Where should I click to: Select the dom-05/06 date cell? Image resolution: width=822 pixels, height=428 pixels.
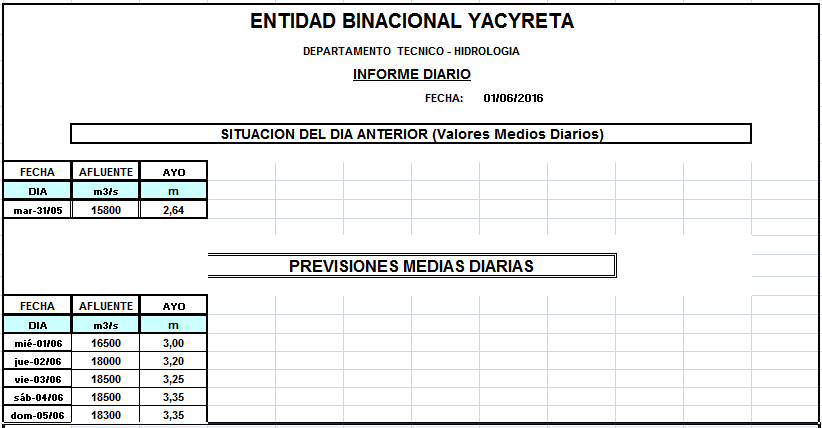click(x=37, y=414)
